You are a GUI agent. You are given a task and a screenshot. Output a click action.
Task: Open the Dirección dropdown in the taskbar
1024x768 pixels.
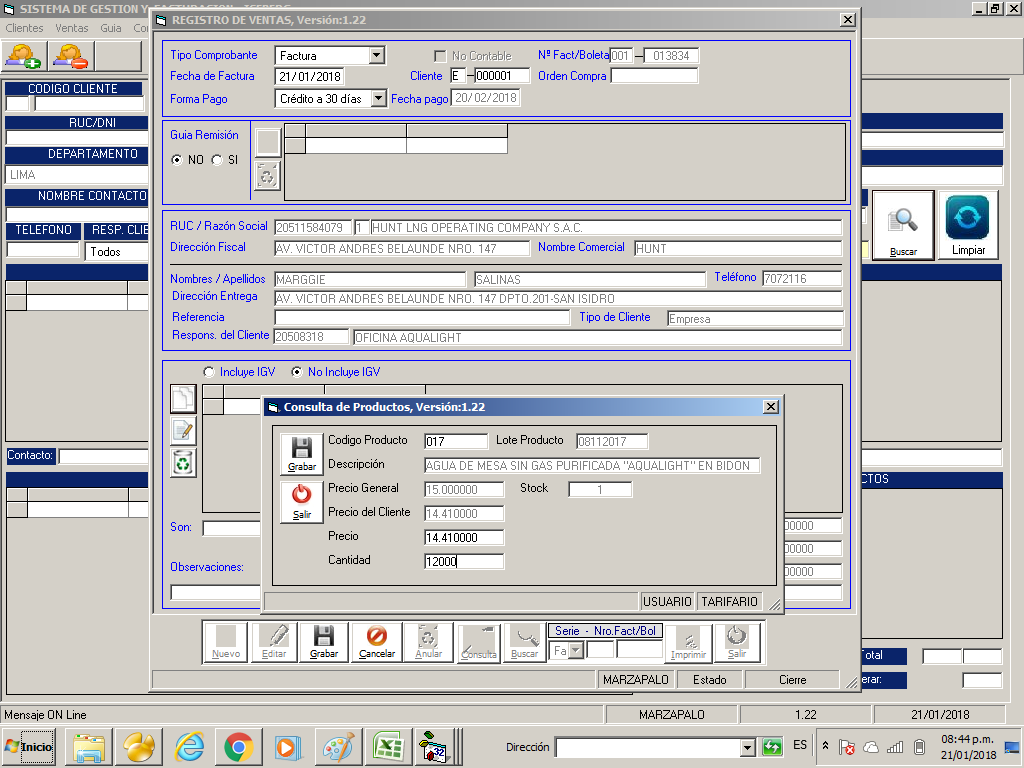click(746, 747)
